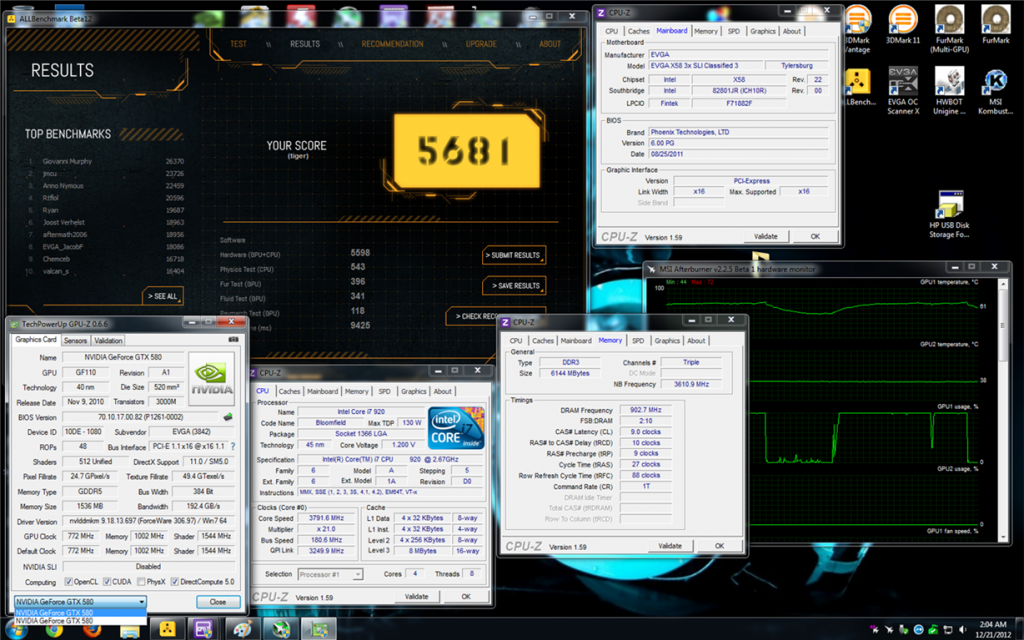1024x640 pixels.
Task: Open the HP USB Disk Storage Format shortcut
Action: click(949, 214)
